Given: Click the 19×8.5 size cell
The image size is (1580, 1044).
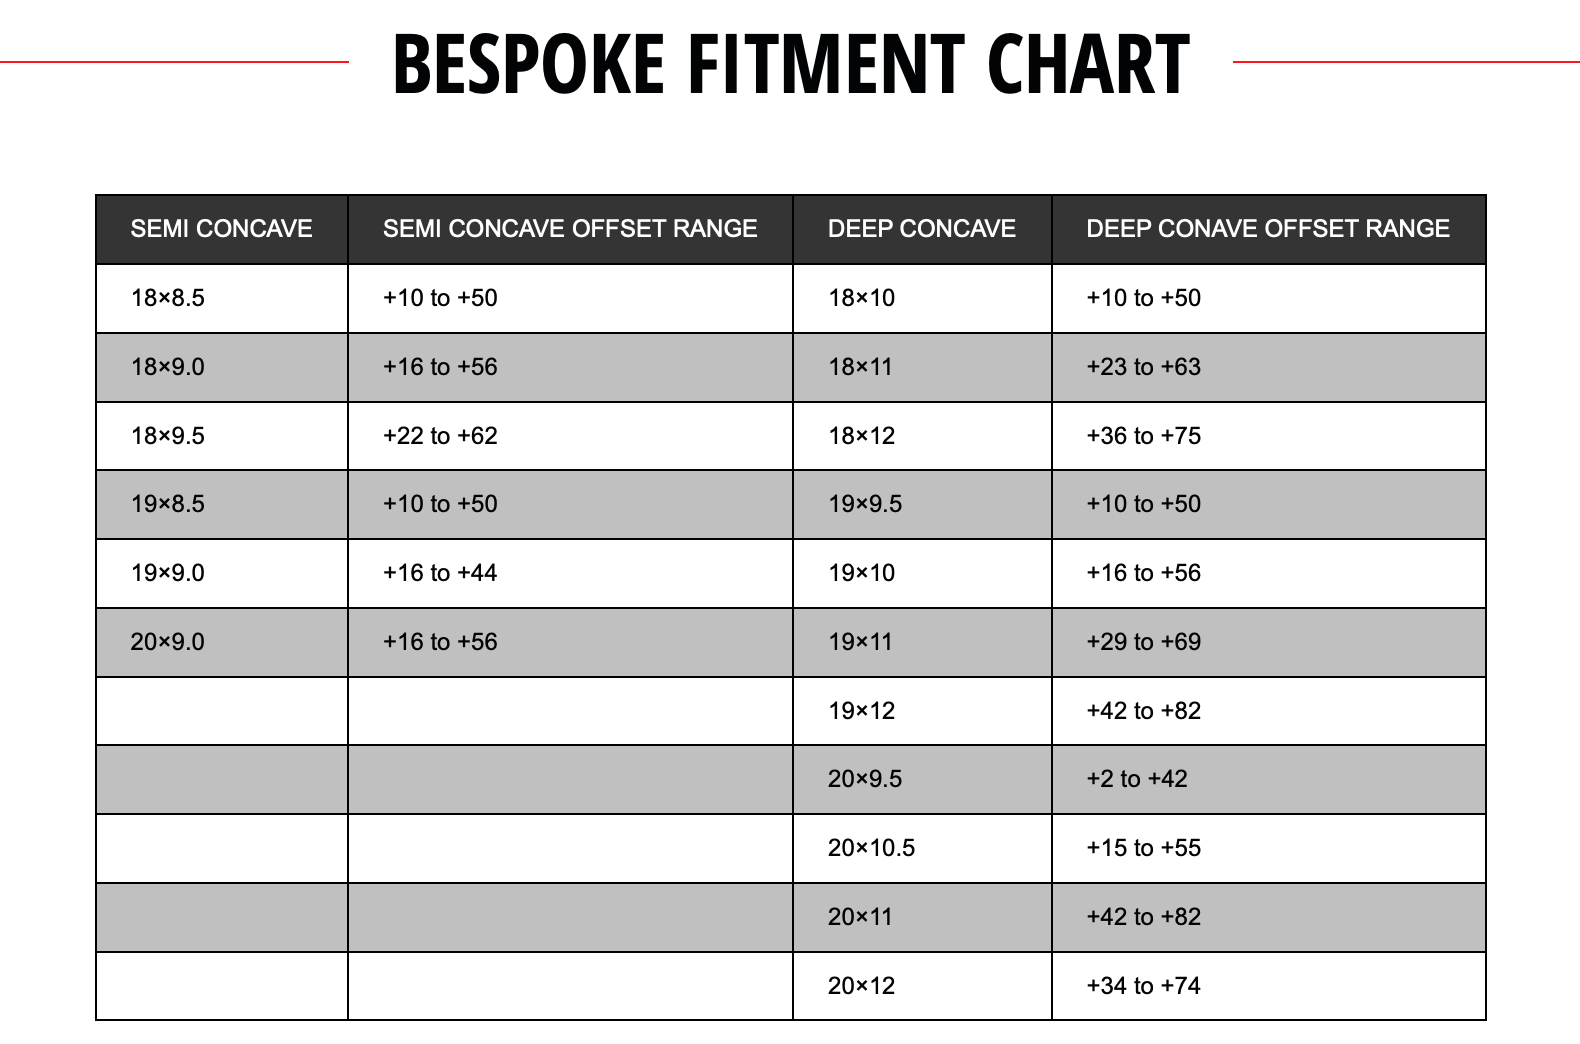Looking at the screenshot, I should (x=168, y=504).
